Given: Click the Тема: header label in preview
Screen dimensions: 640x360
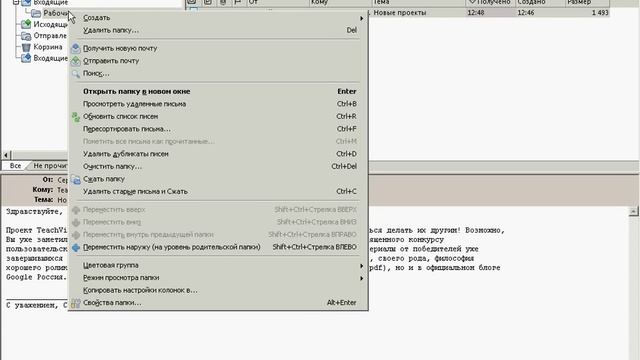Looking at the screenshot, I should point(44,200).
